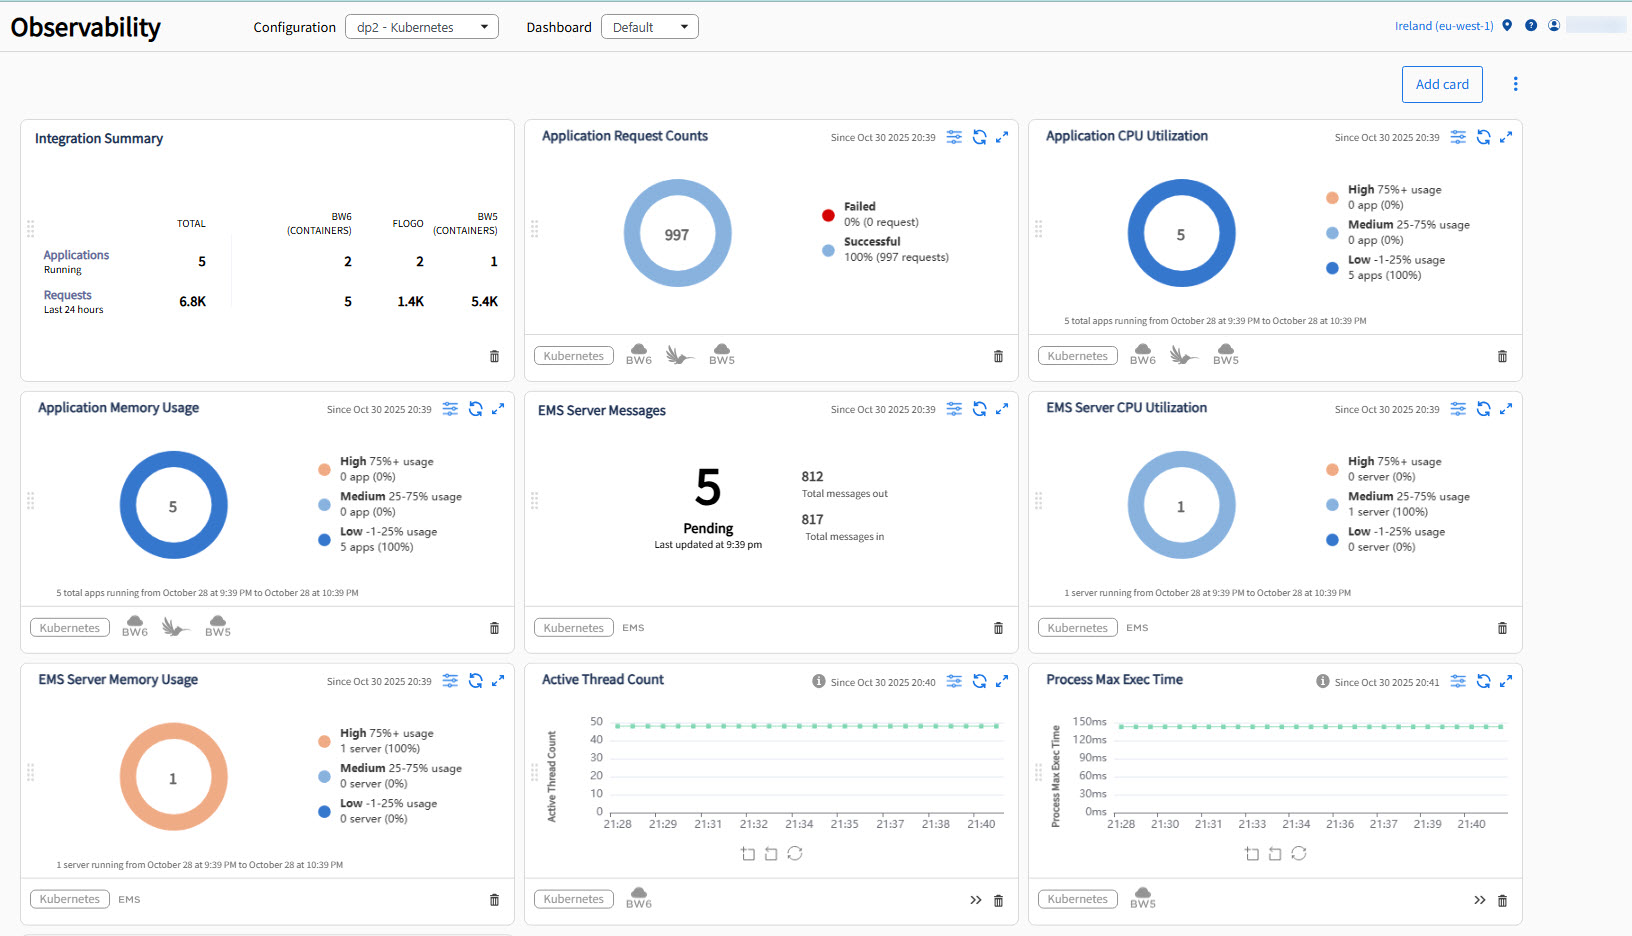Screen dimensions: 1632x936
Task: Expand the EMS Server Messages card fullscreen
Action: click(x=1002, y=409)
